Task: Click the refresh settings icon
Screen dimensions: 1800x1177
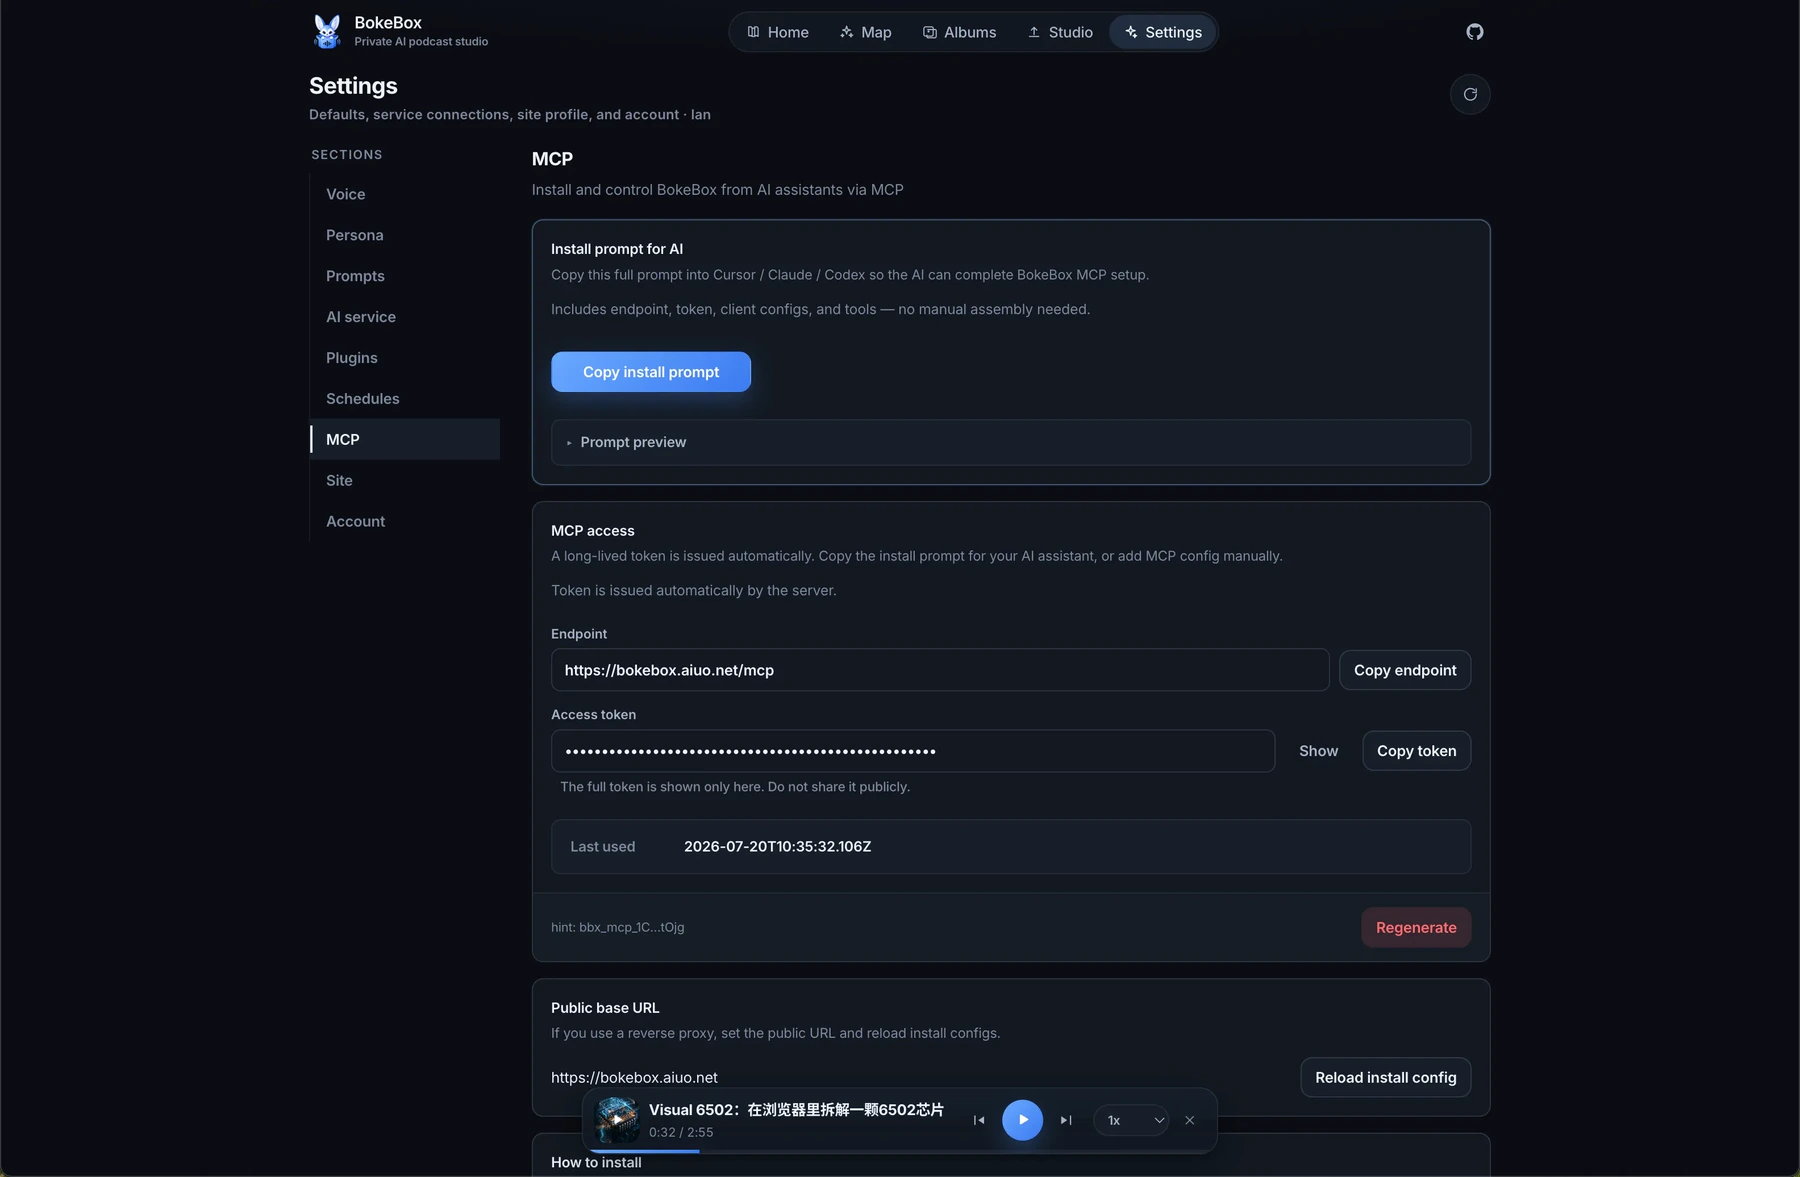Action: [x=1470, y=94]
